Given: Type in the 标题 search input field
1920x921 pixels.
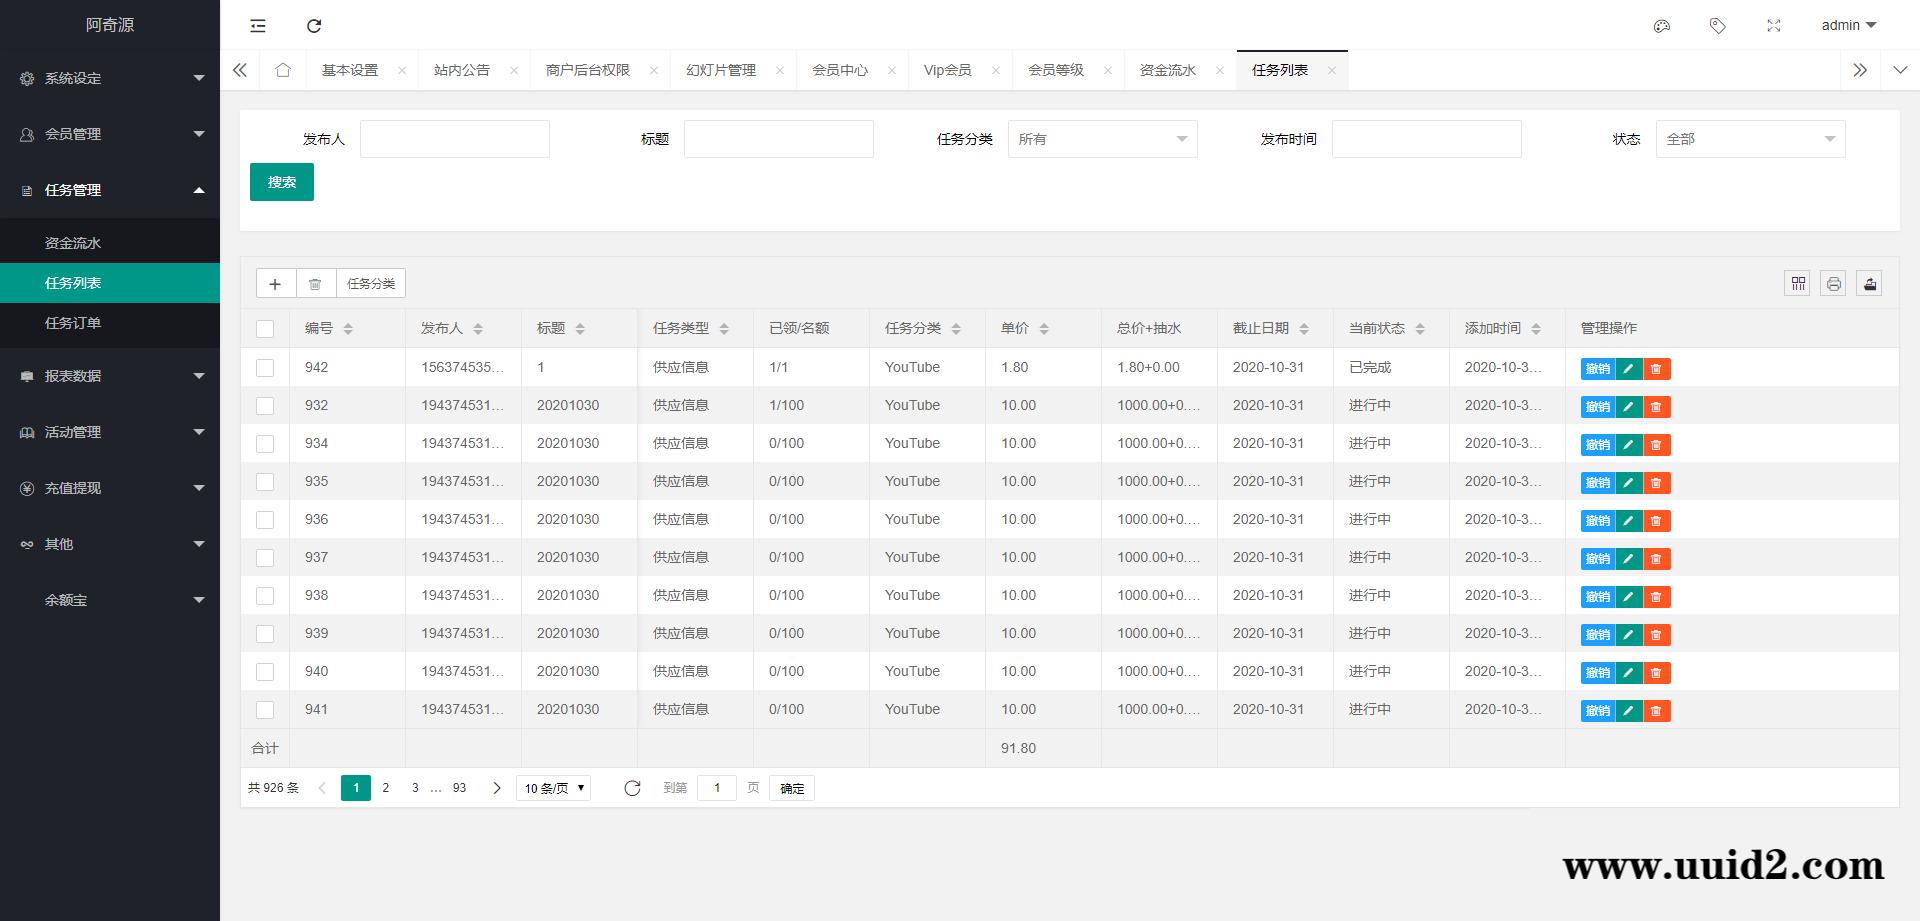Looking at the screenshot, I should 778,138.
